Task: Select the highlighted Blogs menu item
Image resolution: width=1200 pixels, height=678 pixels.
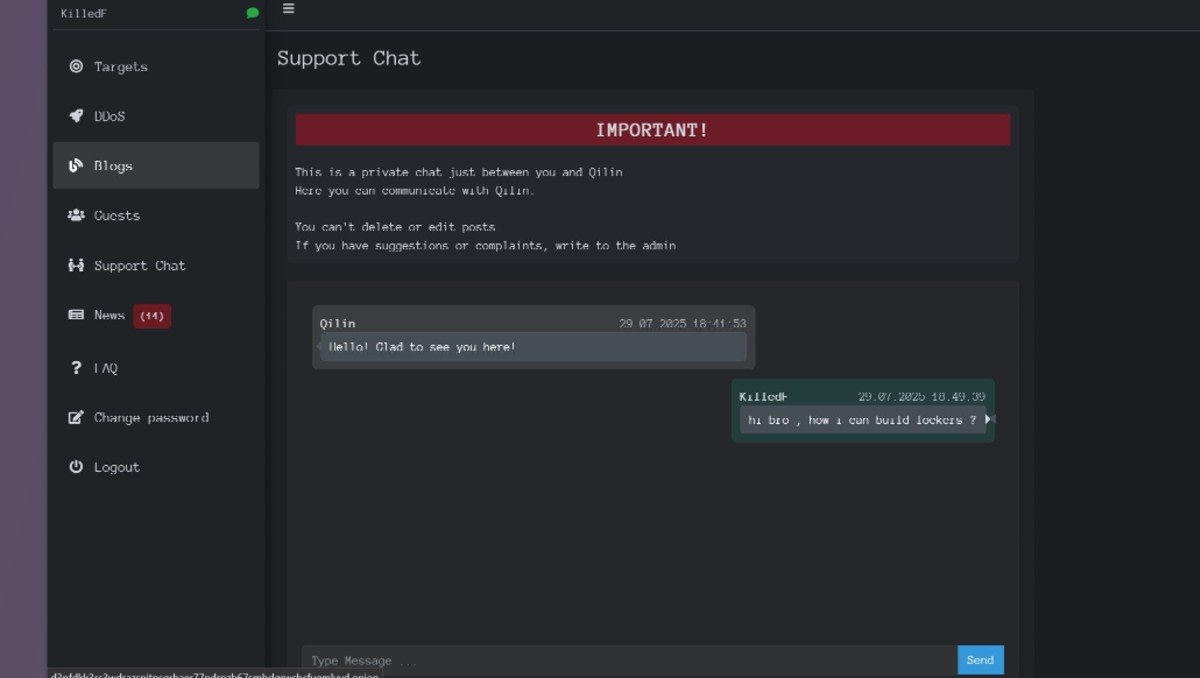Action: coord(155,166)
